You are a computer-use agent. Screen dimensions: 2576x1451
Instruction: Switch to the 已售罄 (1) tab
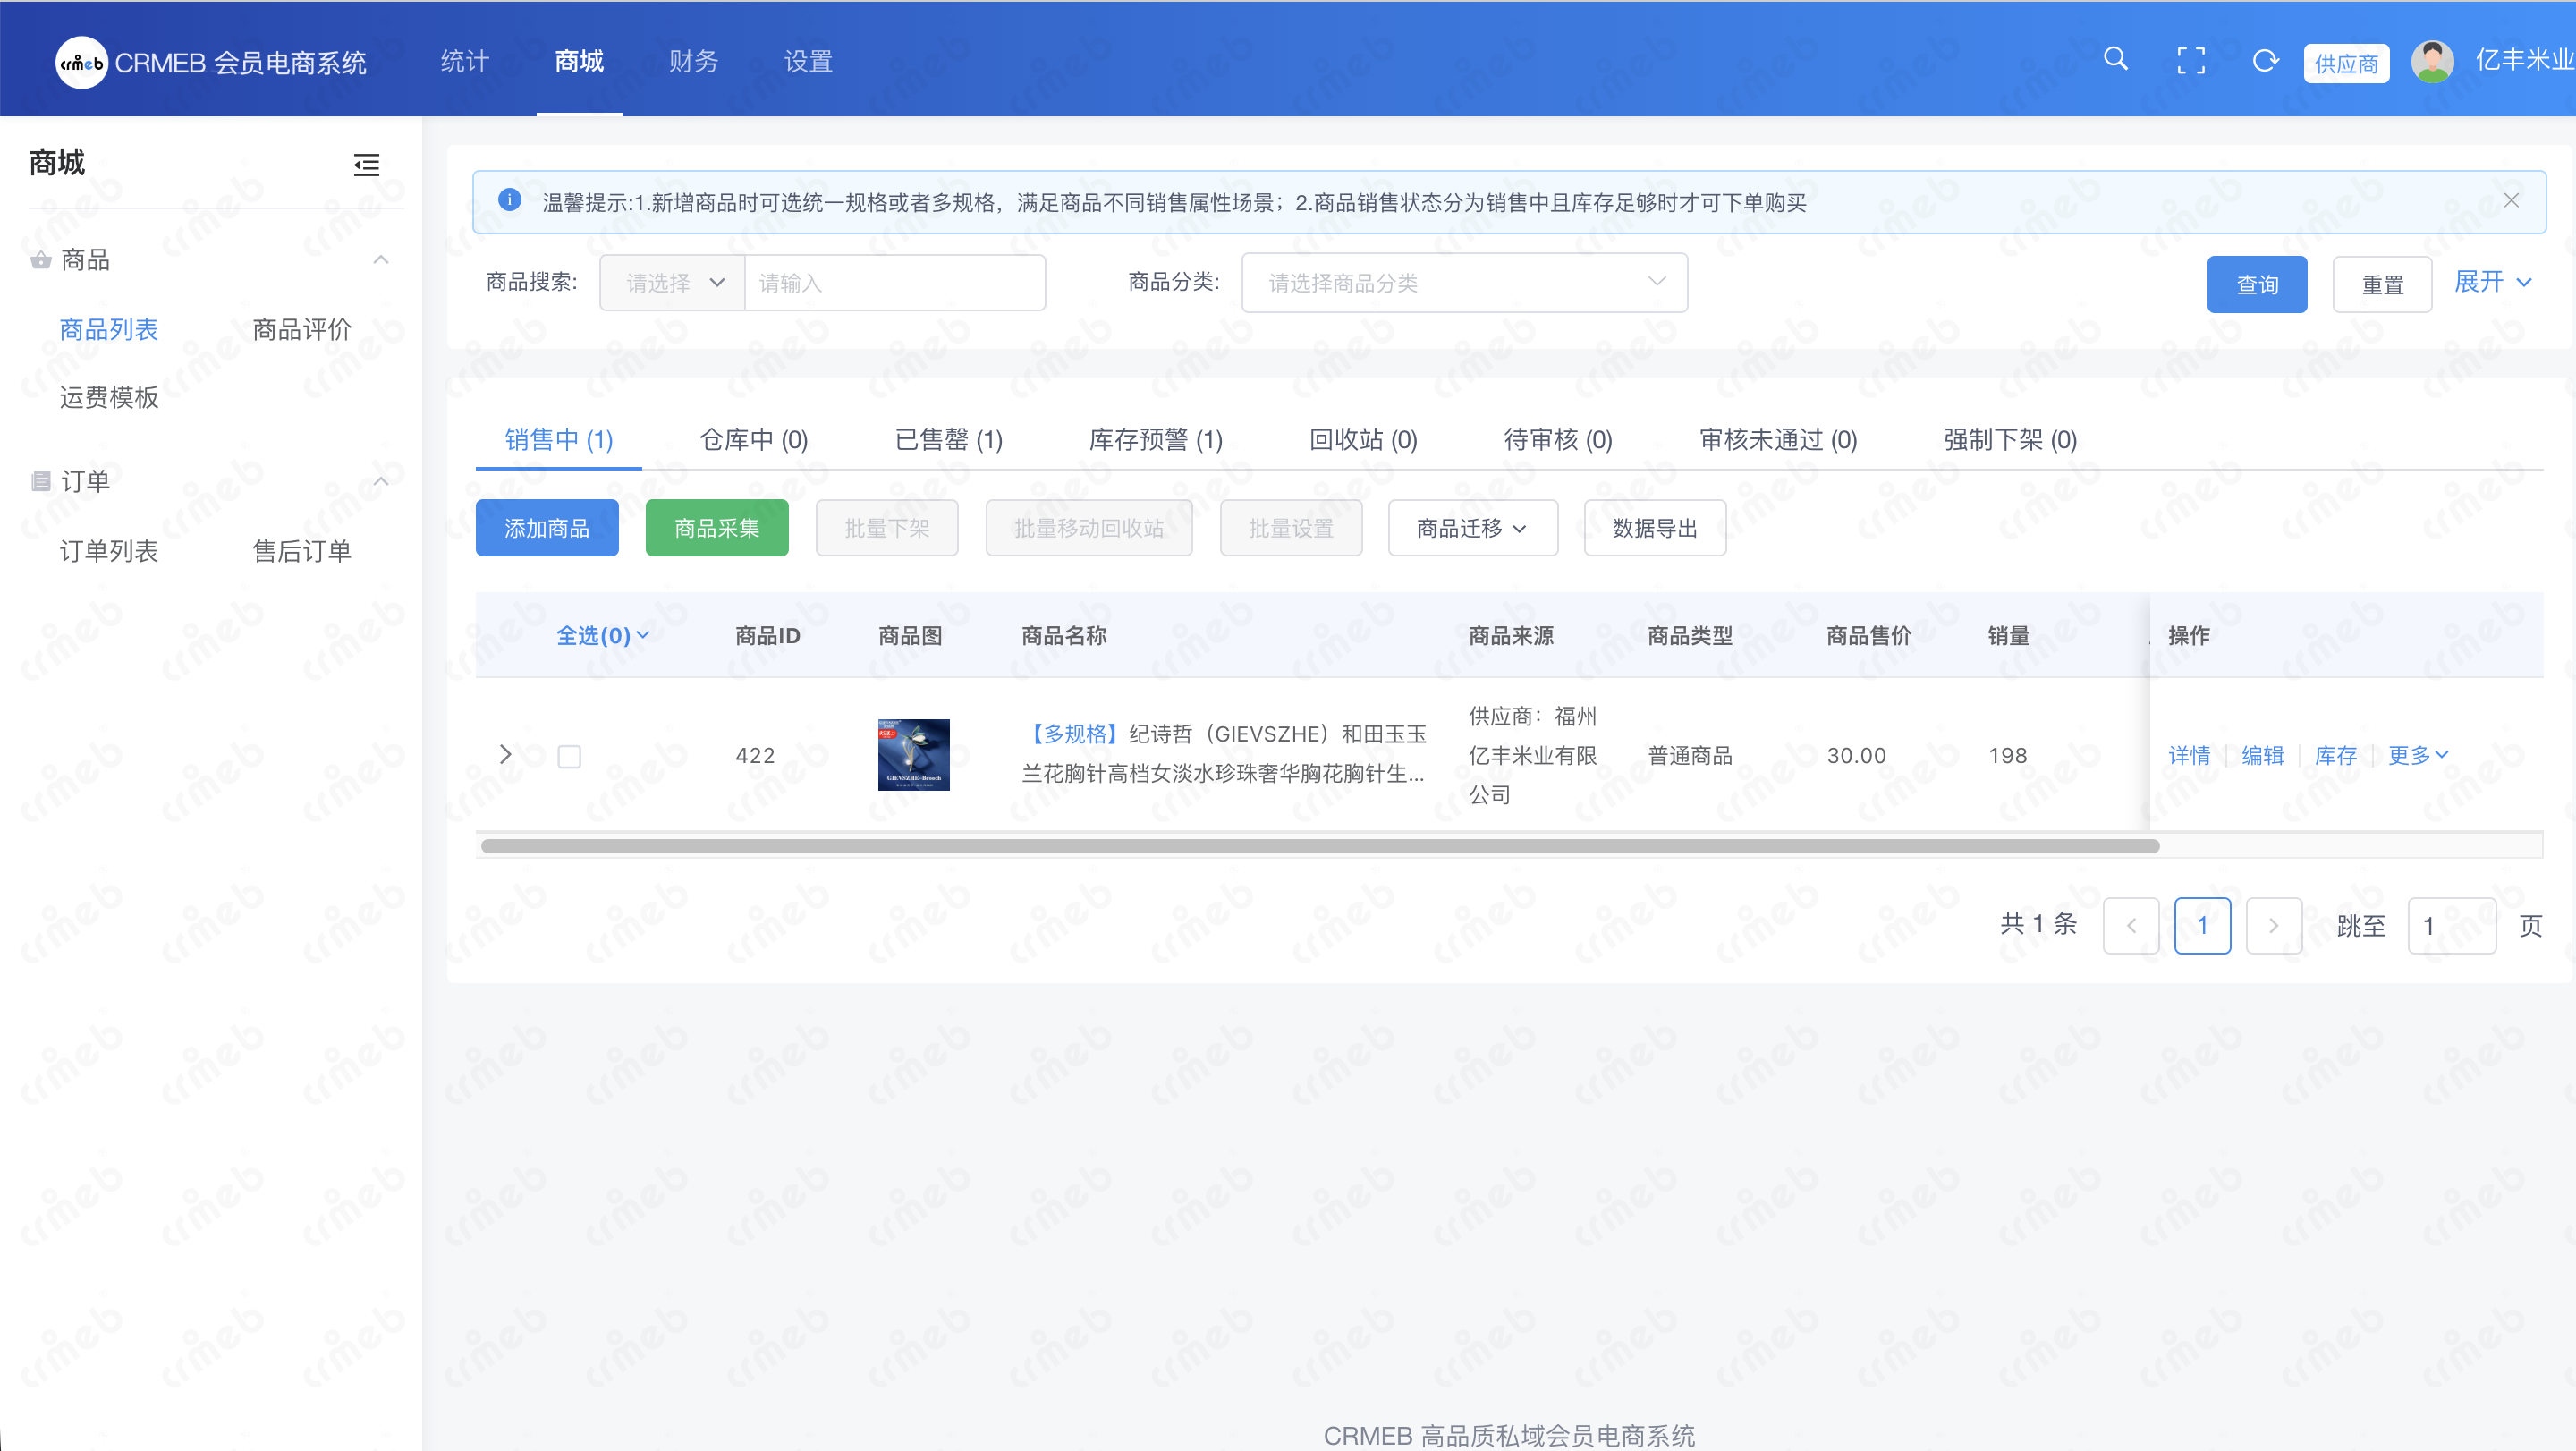[948, 440]
